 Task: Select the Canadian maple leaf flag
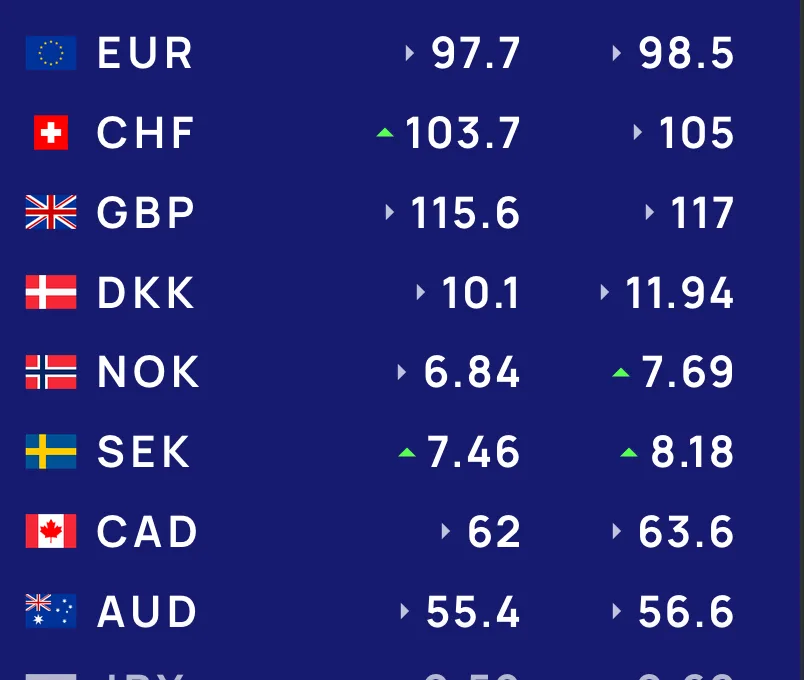(x=51, y=531)
